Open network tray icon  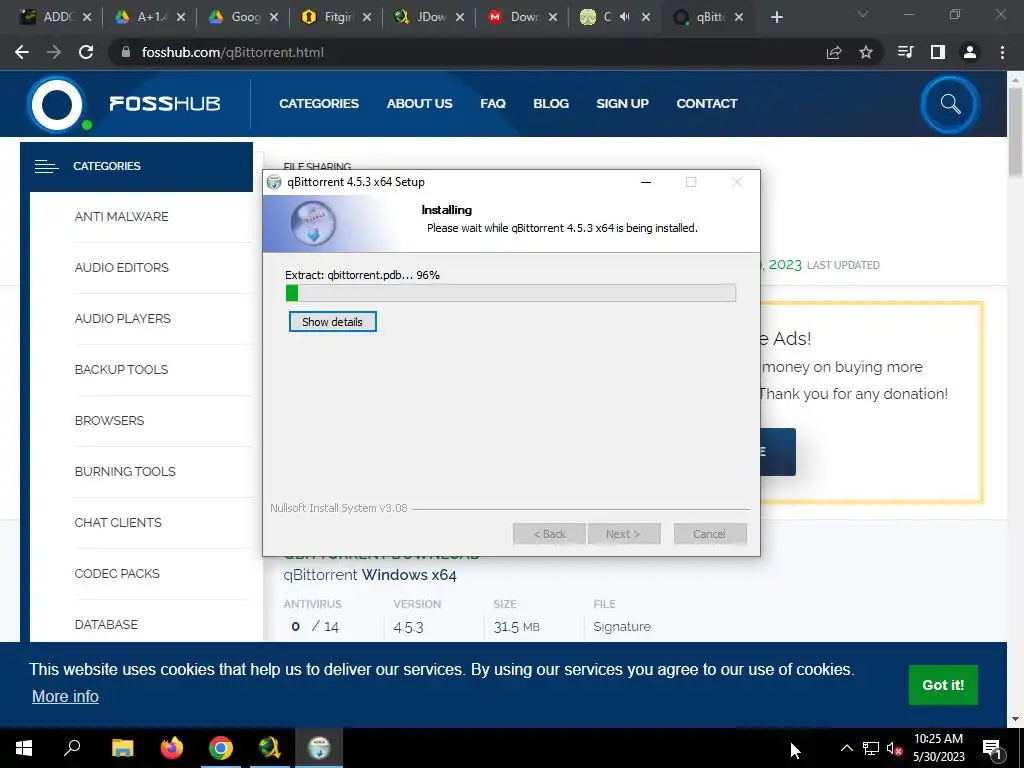point(871,748)
